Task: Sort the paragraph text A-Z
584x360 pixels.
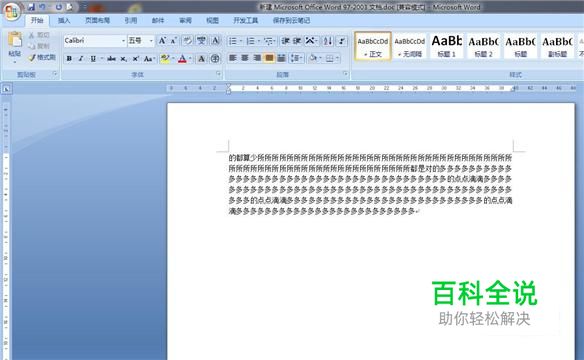Action: point(328,41)
